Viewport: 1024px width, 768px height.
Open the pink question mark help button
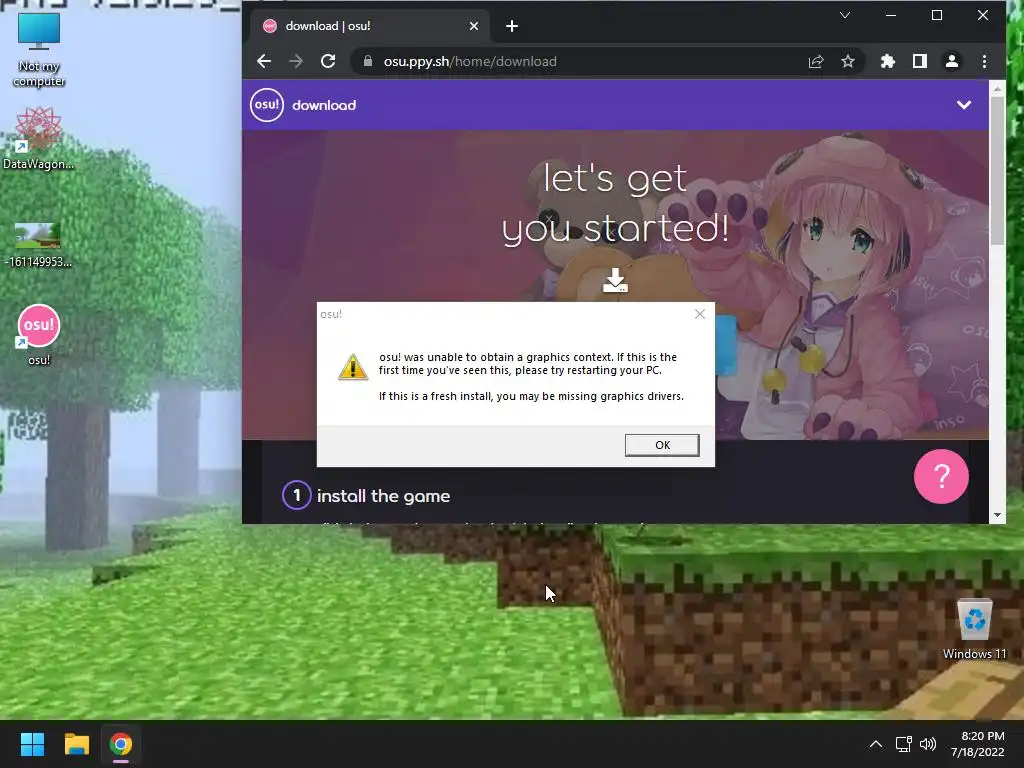941,477
